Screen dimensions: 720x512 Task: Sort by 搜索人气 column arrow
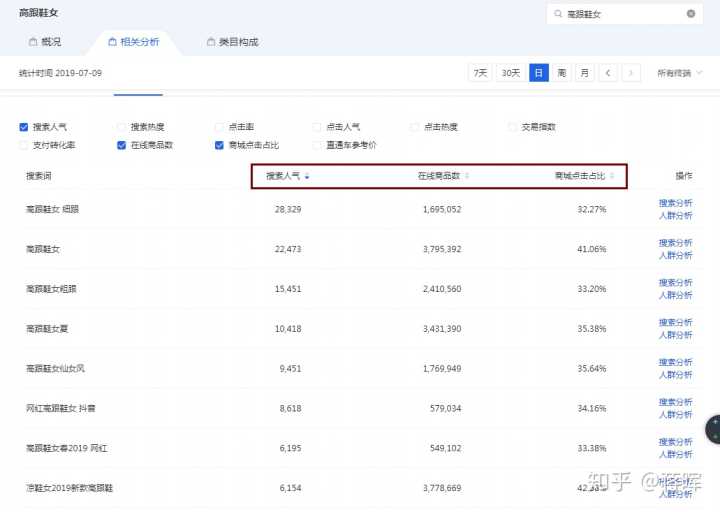coord(307,176)
